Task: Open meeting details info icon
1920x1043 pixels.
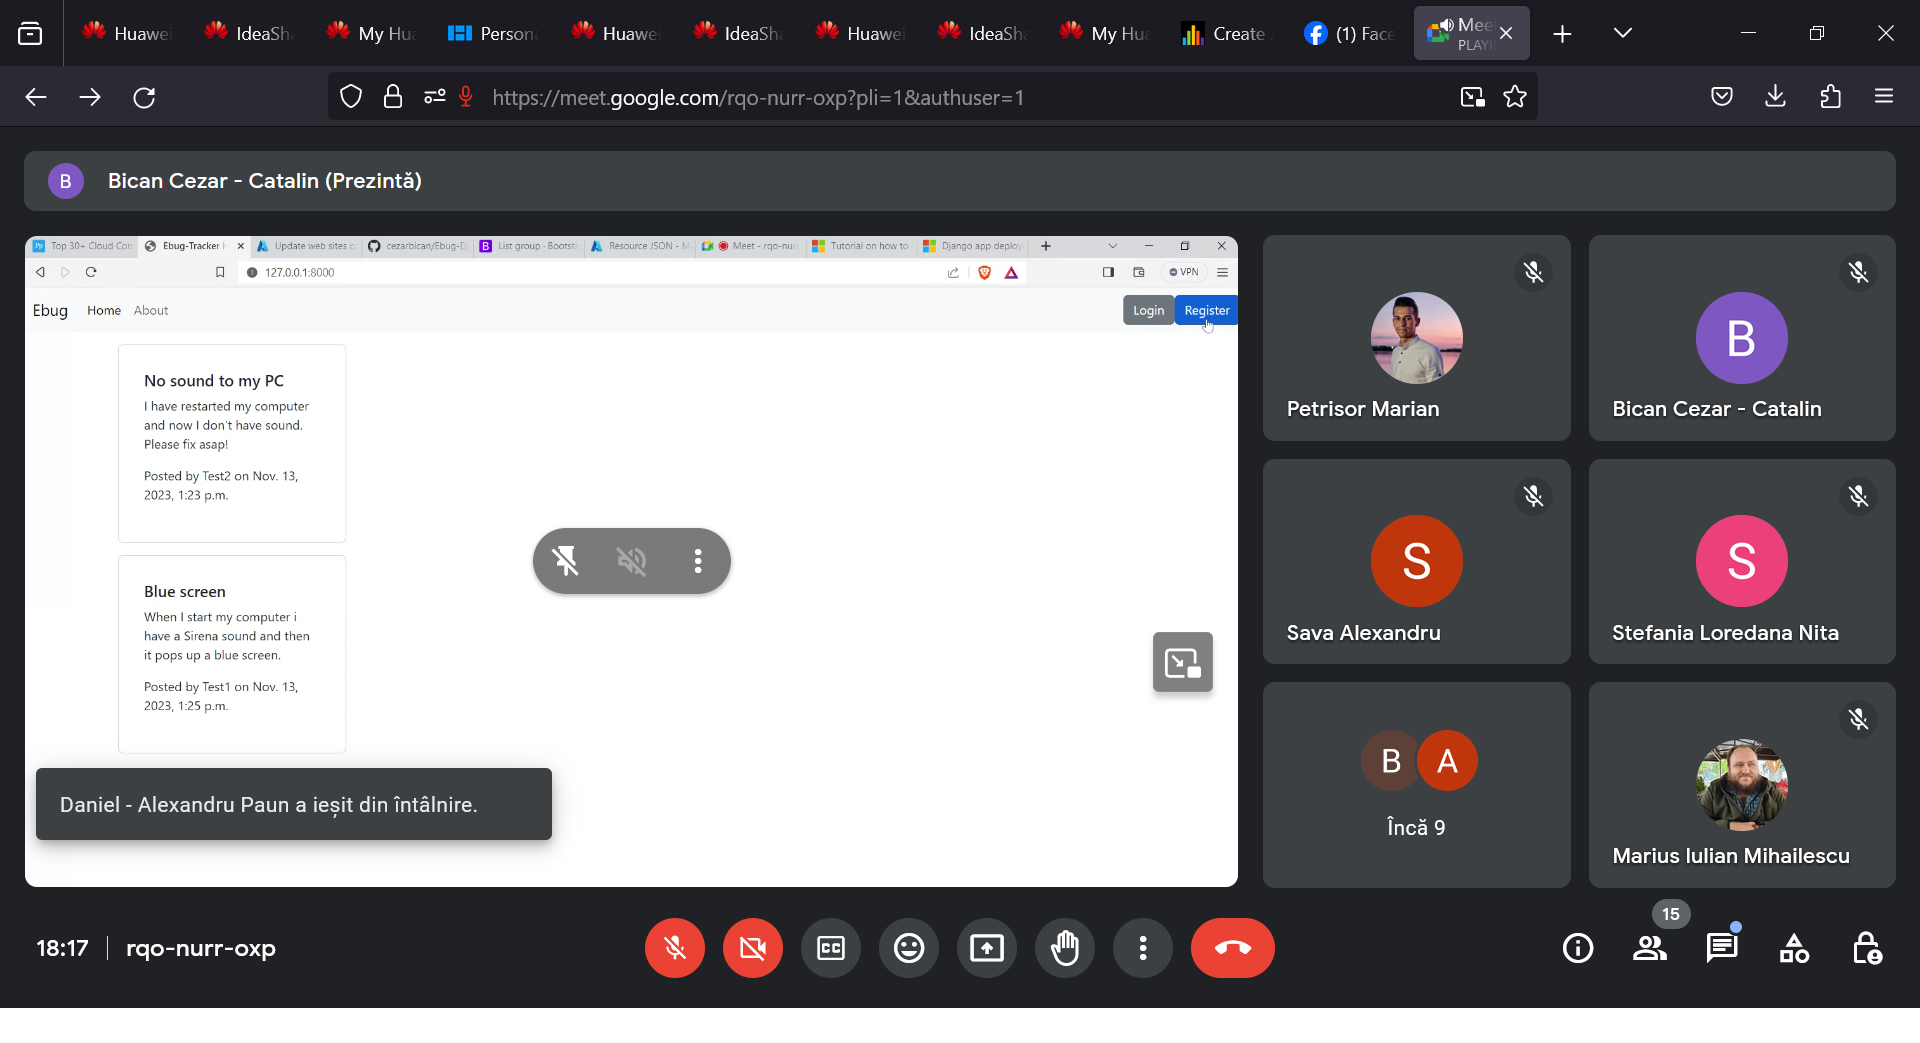Action: (x=1578, y=948)
